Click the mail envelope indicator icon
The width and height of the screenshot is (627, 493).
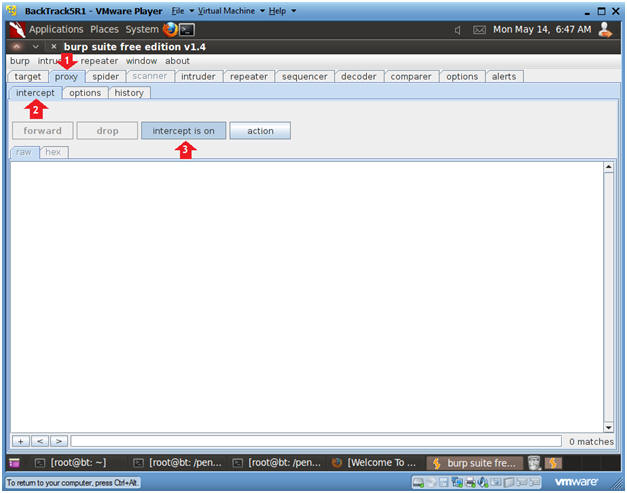[x=479, y=30]
